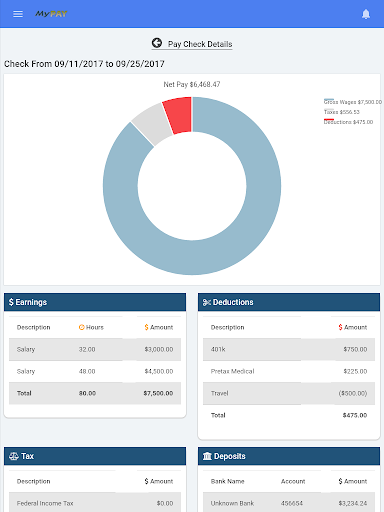Open notifications bell

point(366,14)
